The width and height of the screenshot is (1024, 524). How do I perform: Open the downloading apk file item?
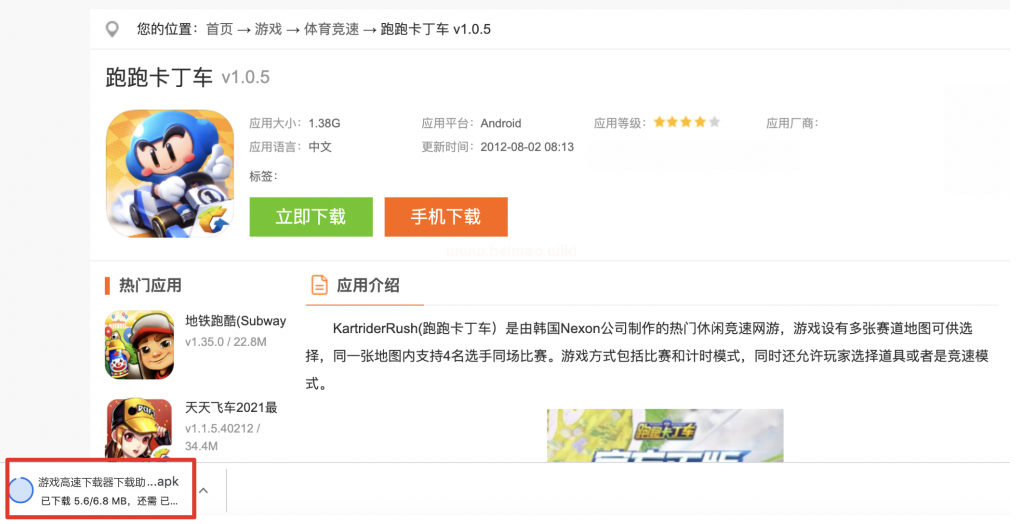(108, 490)
